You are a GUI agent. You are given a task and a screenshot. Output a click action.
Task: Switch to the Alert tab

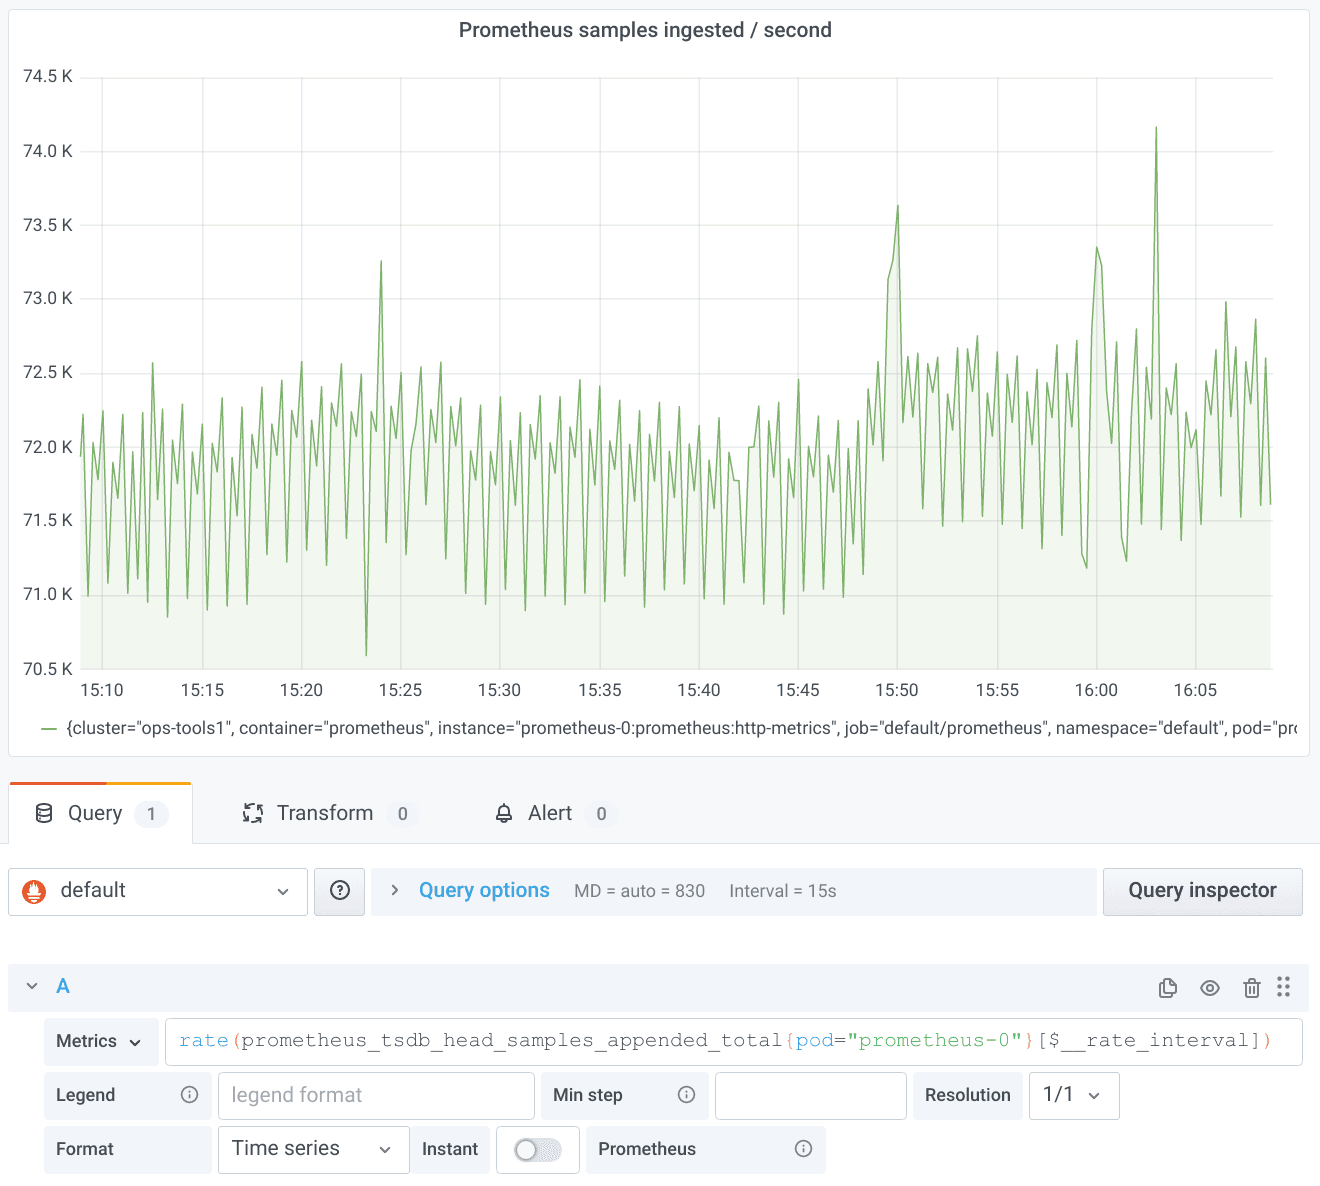[x=550, y=814]
